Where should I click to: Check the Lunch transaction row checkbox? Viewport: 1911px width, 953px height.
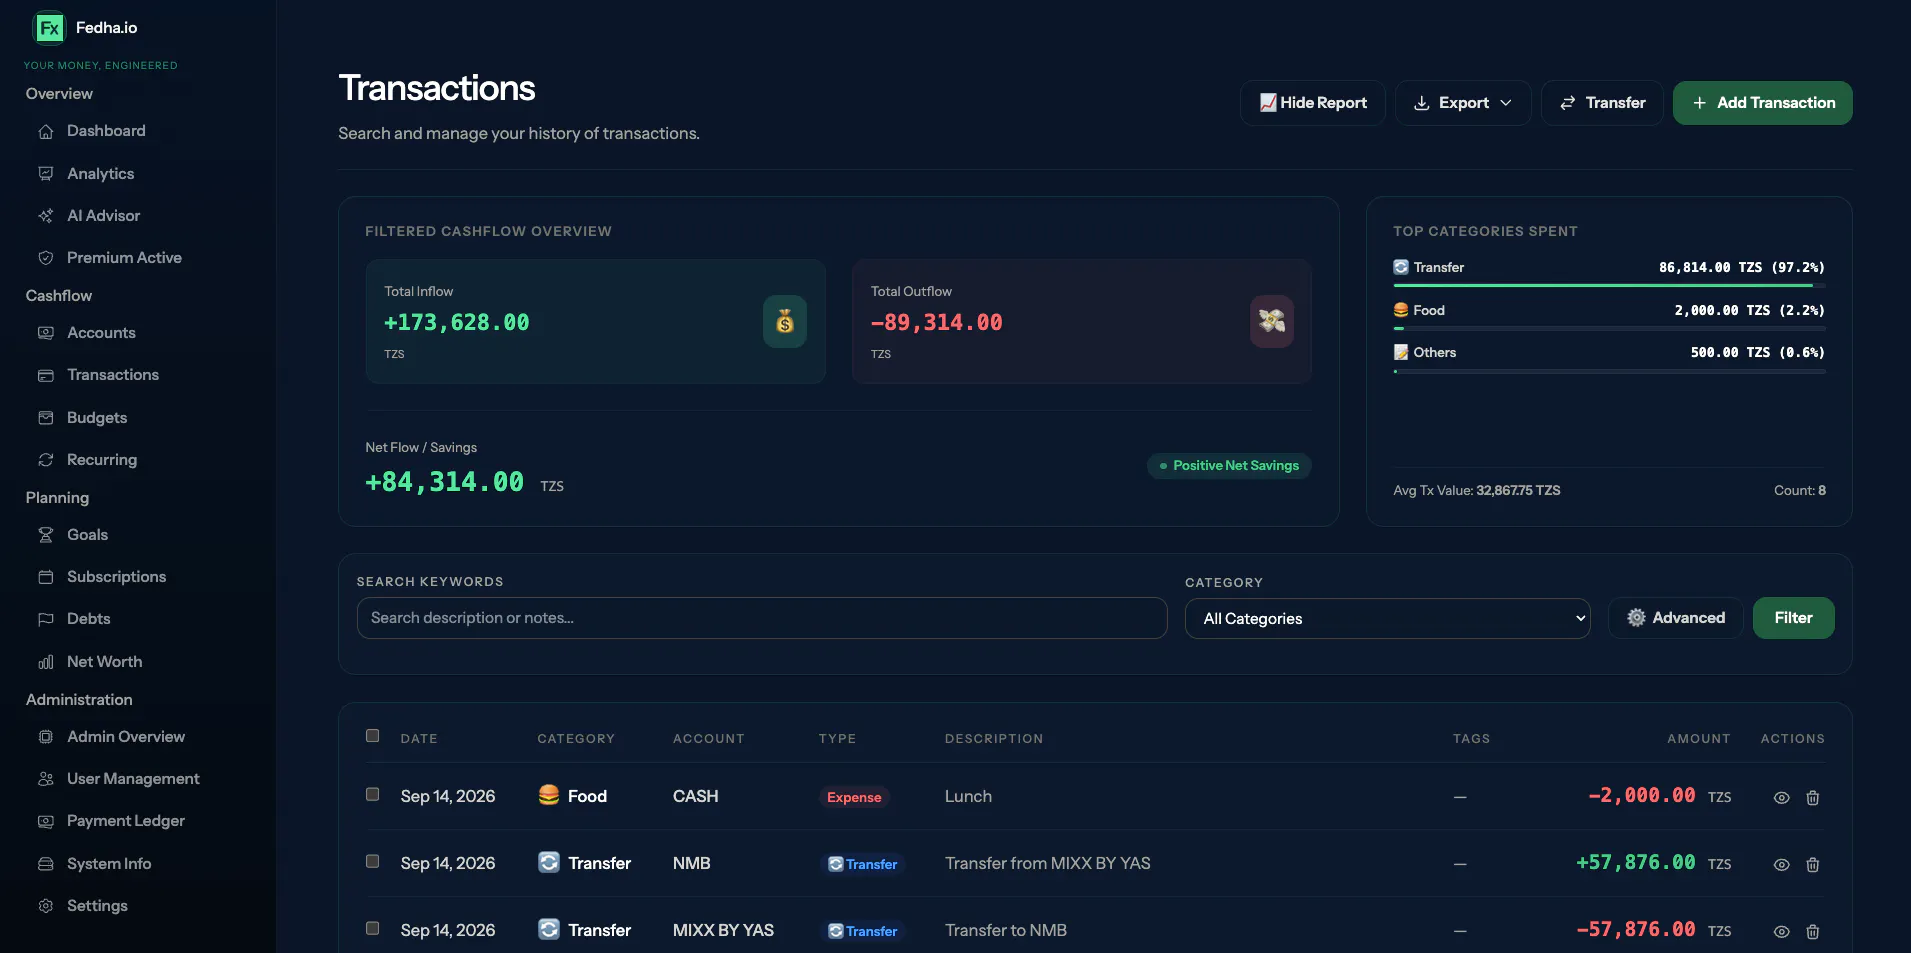pos(373,795)
